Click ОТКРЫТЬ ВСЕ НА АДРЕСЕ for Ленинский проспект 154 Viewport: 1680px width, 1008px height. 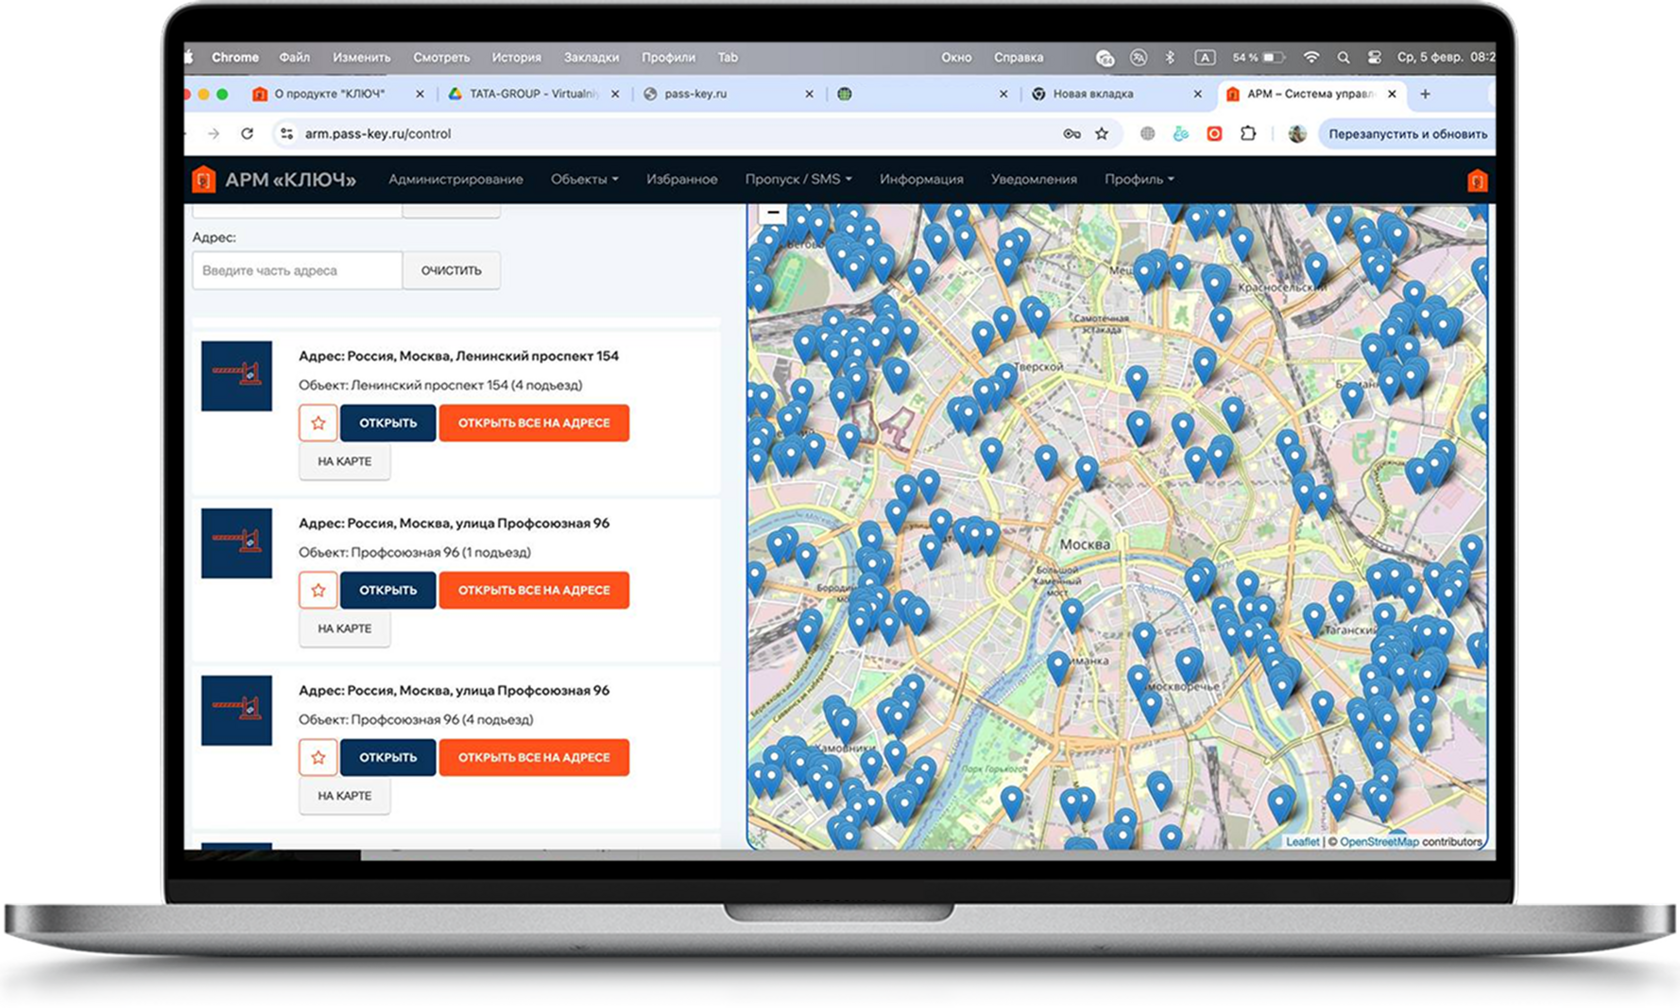[x=534, y=423]
